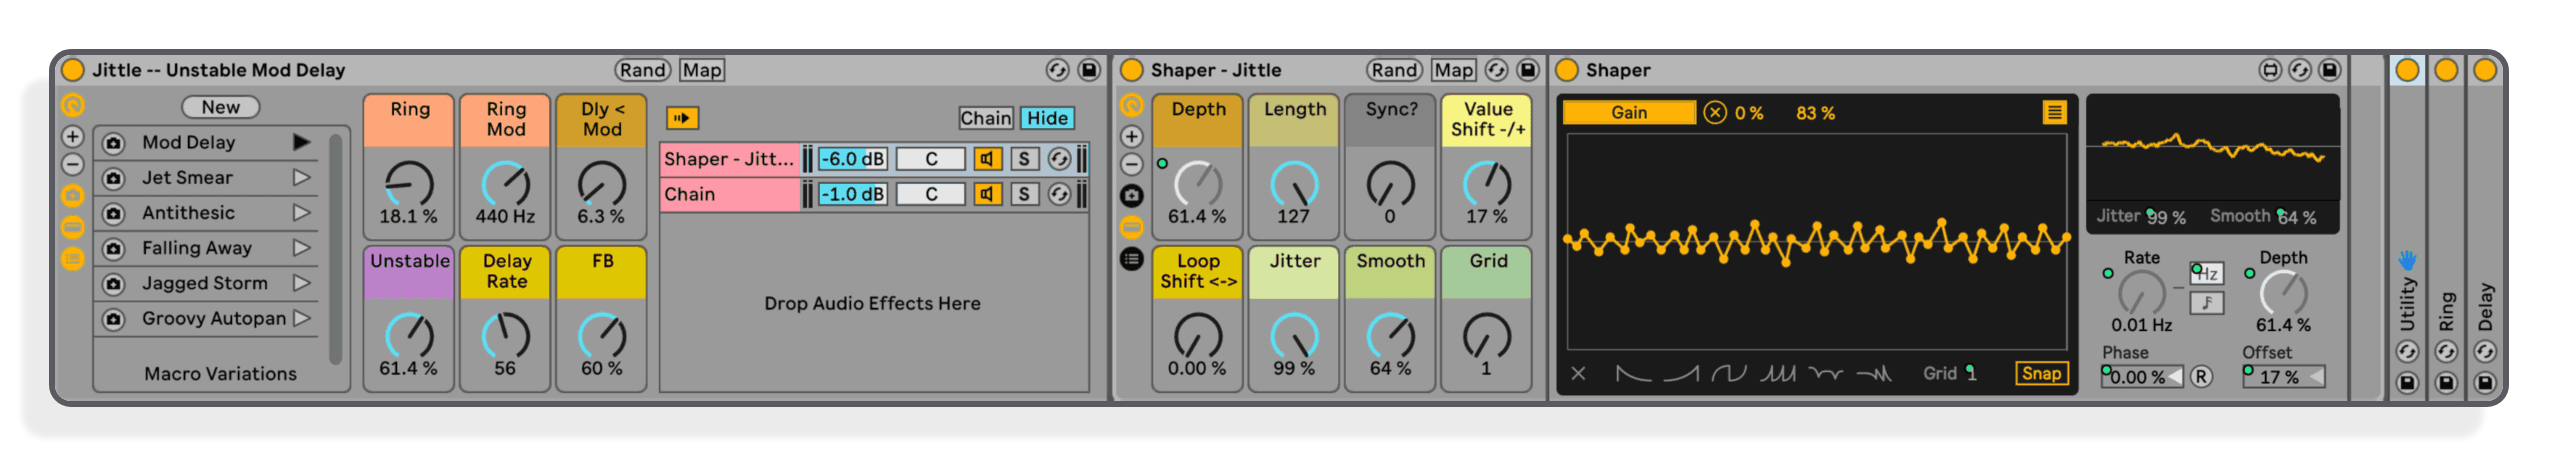Turn off the Shaper device activator
Screen dimensions: 2558x456
pyautogui.click(x=1567, y=70)
